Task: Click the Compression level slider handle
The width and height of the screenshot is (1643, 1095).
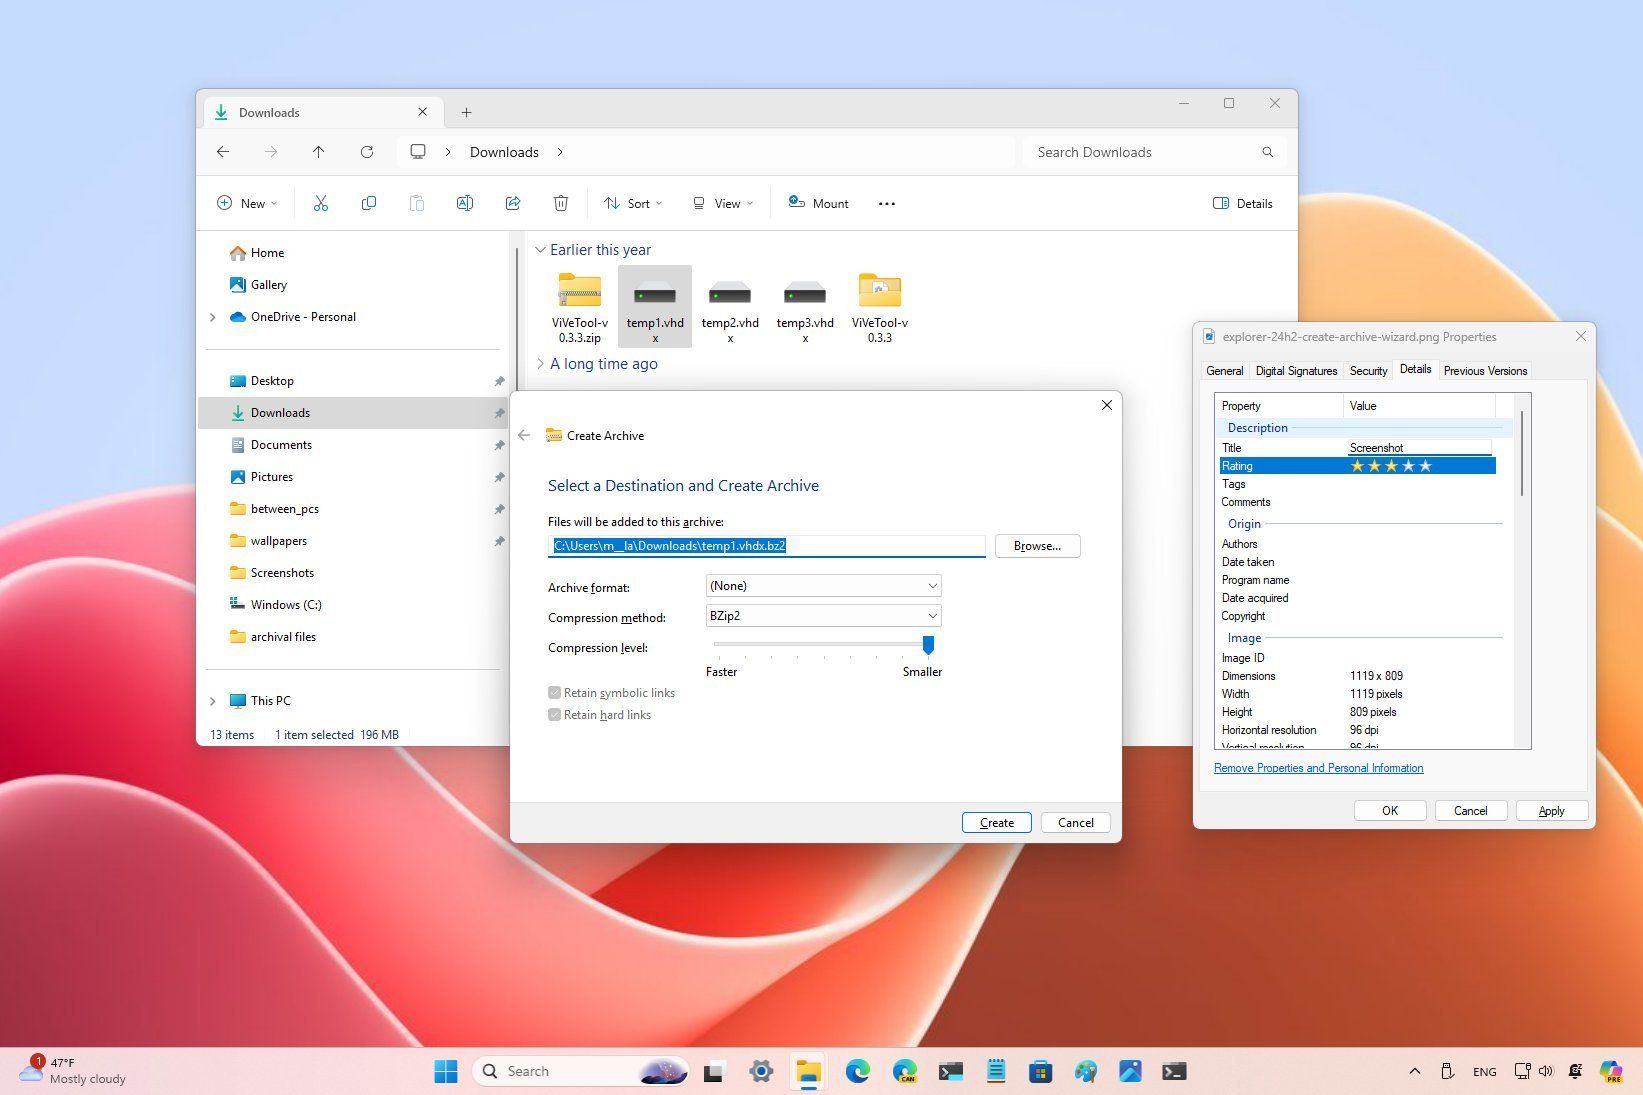Action: coord(928,645)
